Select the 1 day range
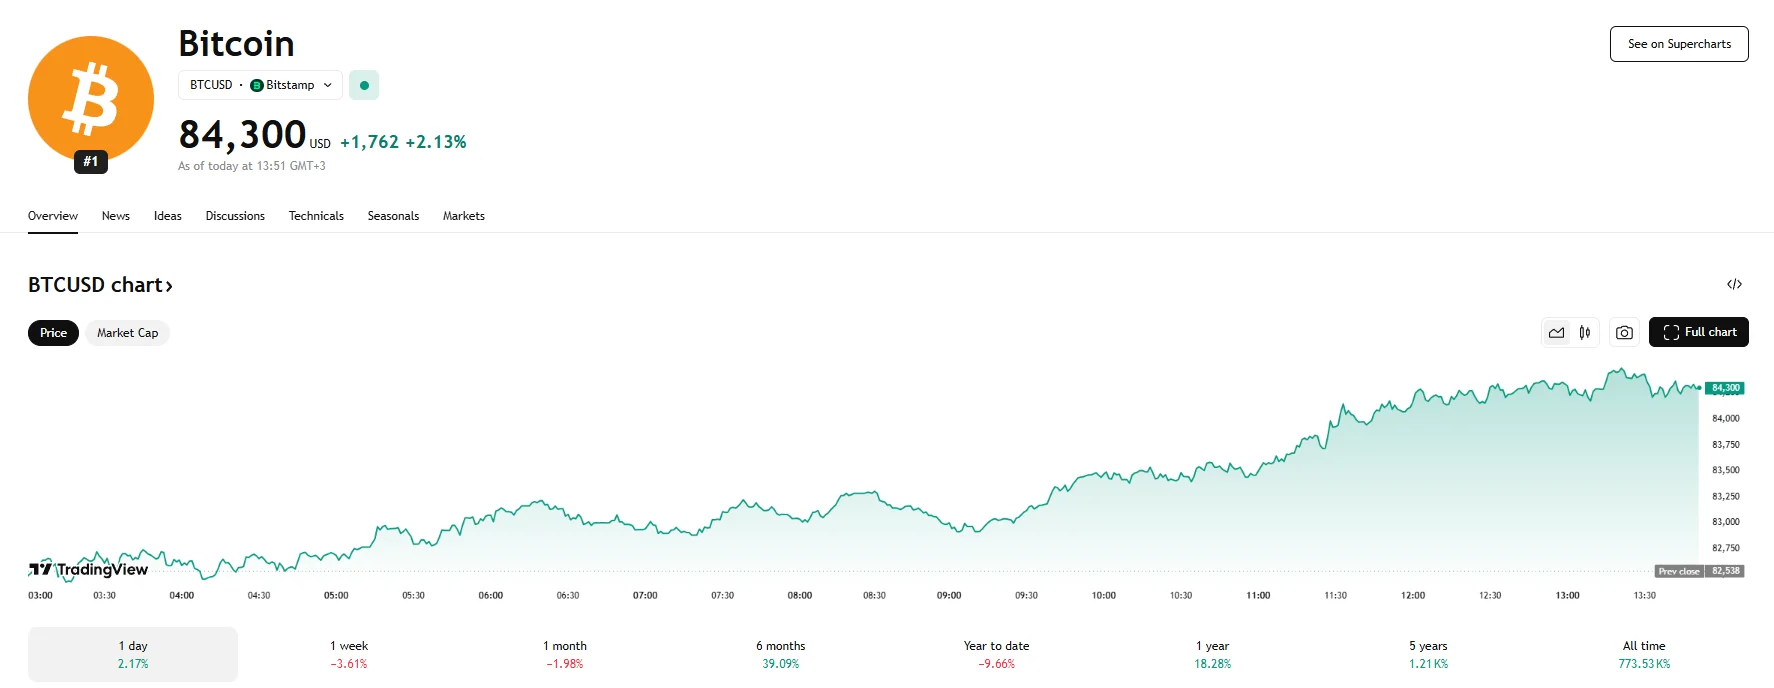 [133, 654]
